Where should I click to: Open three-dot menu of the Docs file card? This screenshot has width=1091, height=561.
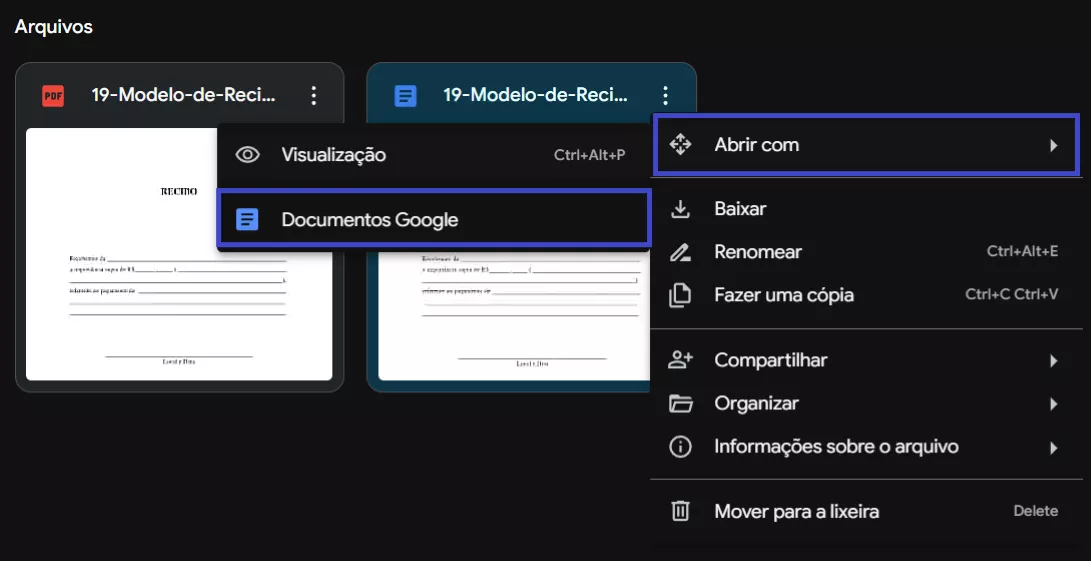pyautogui.click(x=666, y=95)
